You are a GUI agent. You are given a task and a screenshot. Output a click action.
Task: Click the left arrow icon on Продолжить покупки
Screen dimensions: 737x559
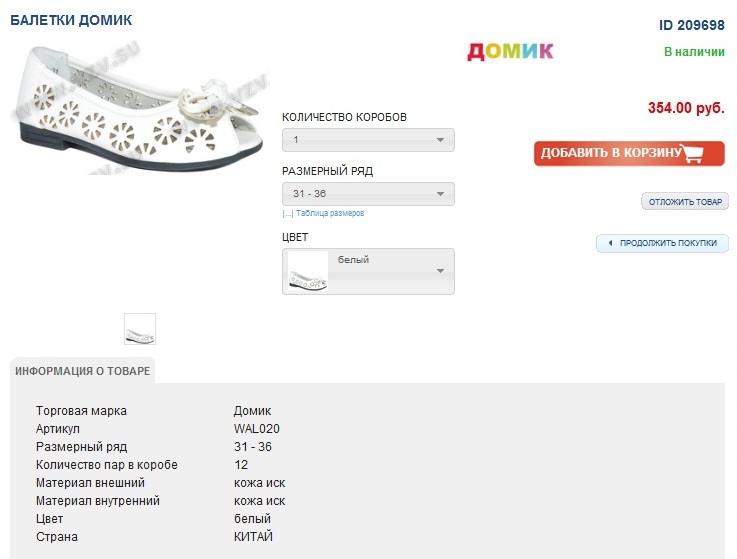tap(609, 243)
